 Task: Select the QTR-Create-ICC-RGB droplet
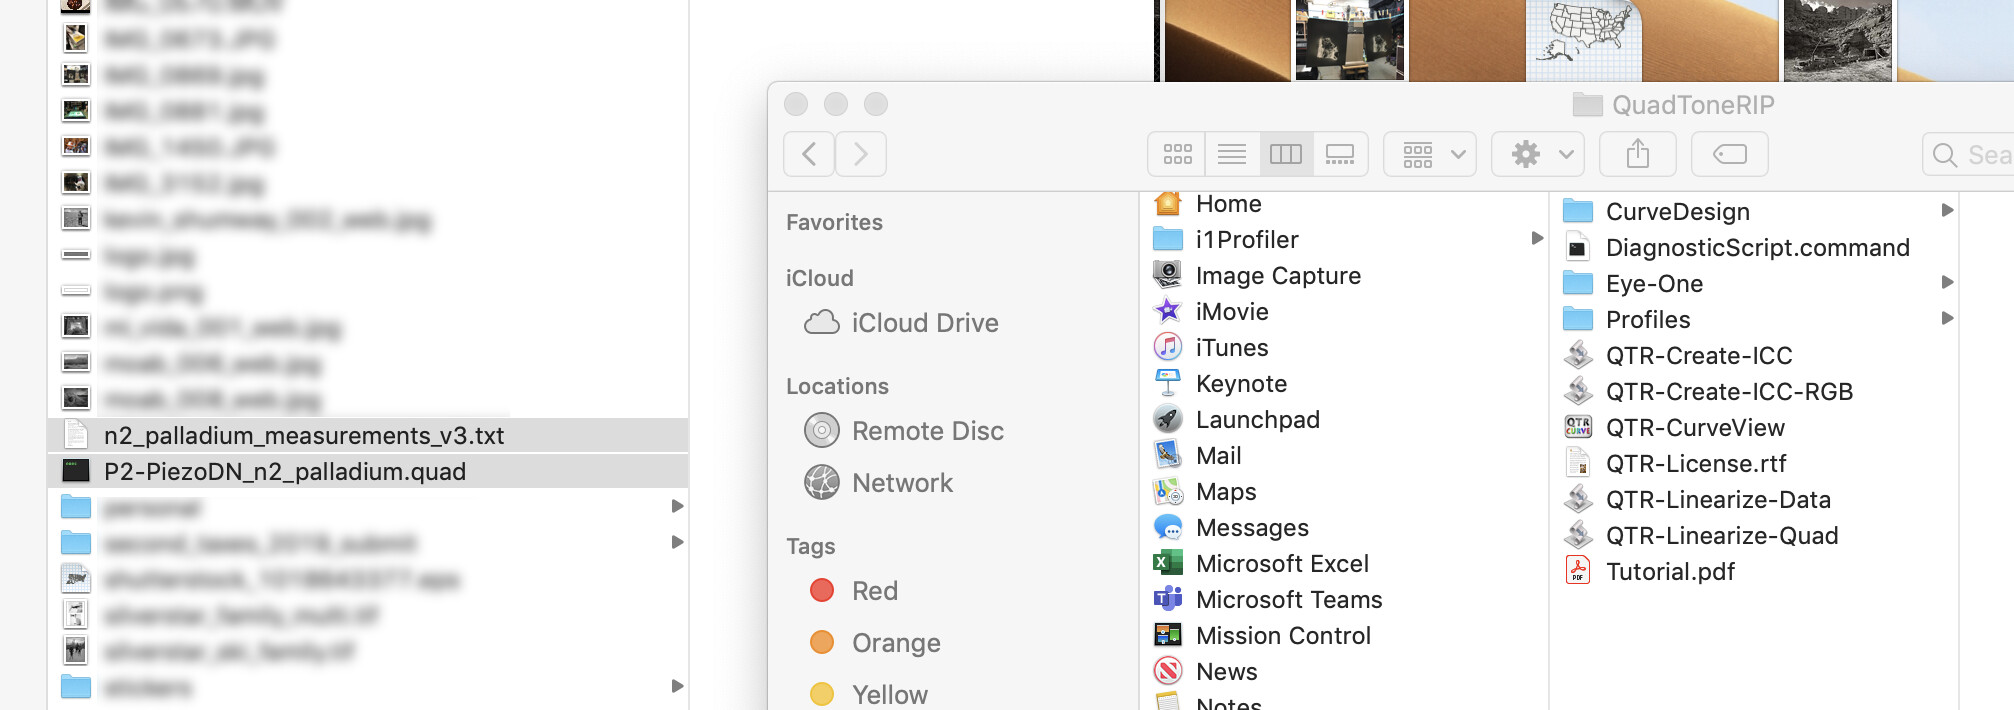1728,392
